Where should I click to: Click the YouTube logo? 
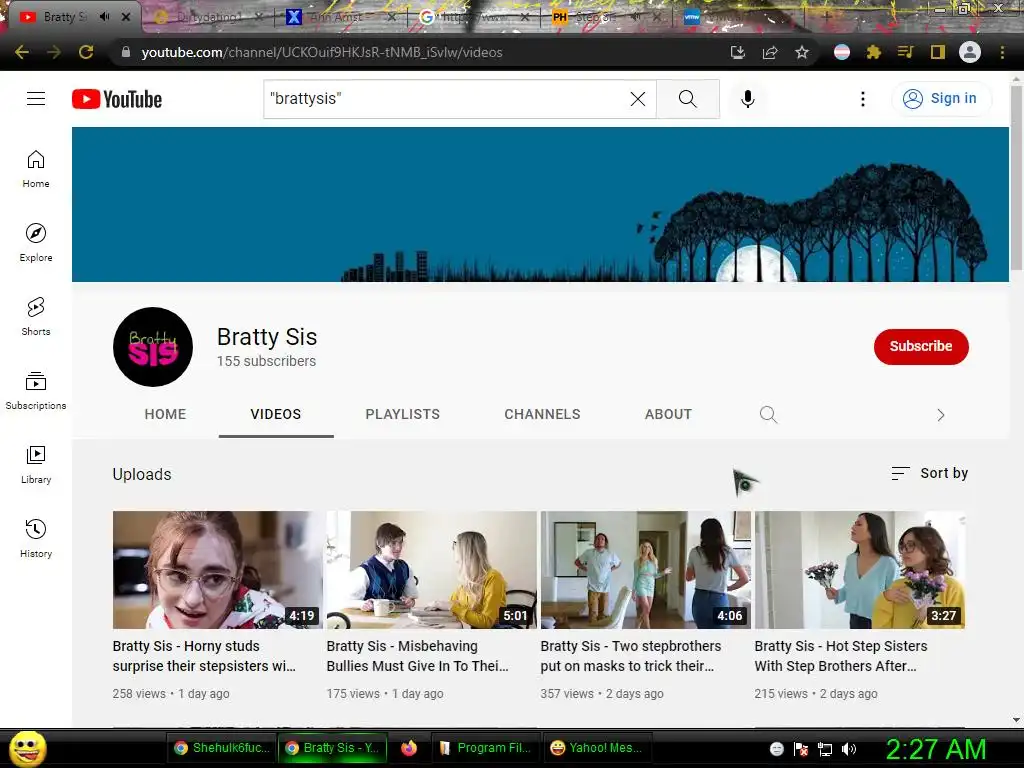click(117, 99)
